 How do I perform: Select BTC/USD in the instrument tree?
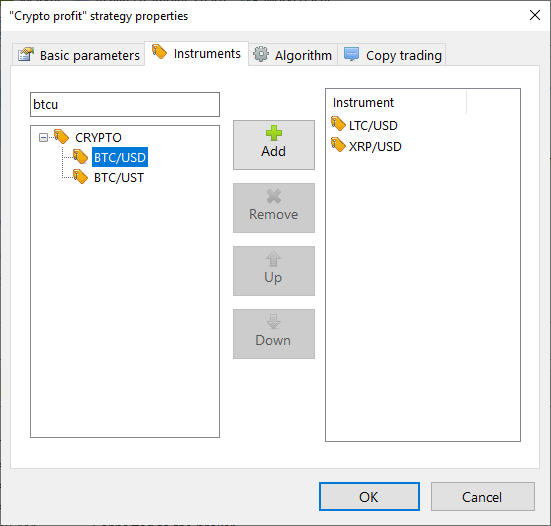point(120,157)
